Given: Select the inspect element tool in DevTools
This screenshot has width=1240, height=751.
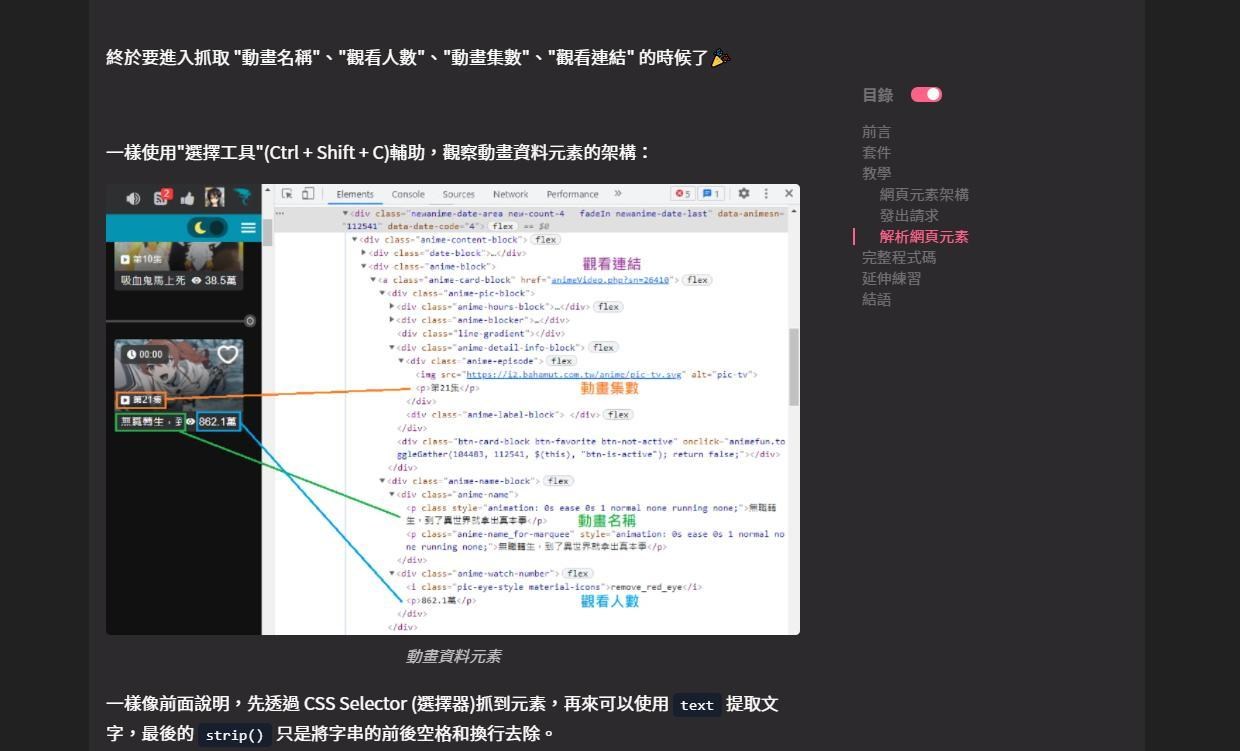Looking at the screenshot, I should point(289,194).
